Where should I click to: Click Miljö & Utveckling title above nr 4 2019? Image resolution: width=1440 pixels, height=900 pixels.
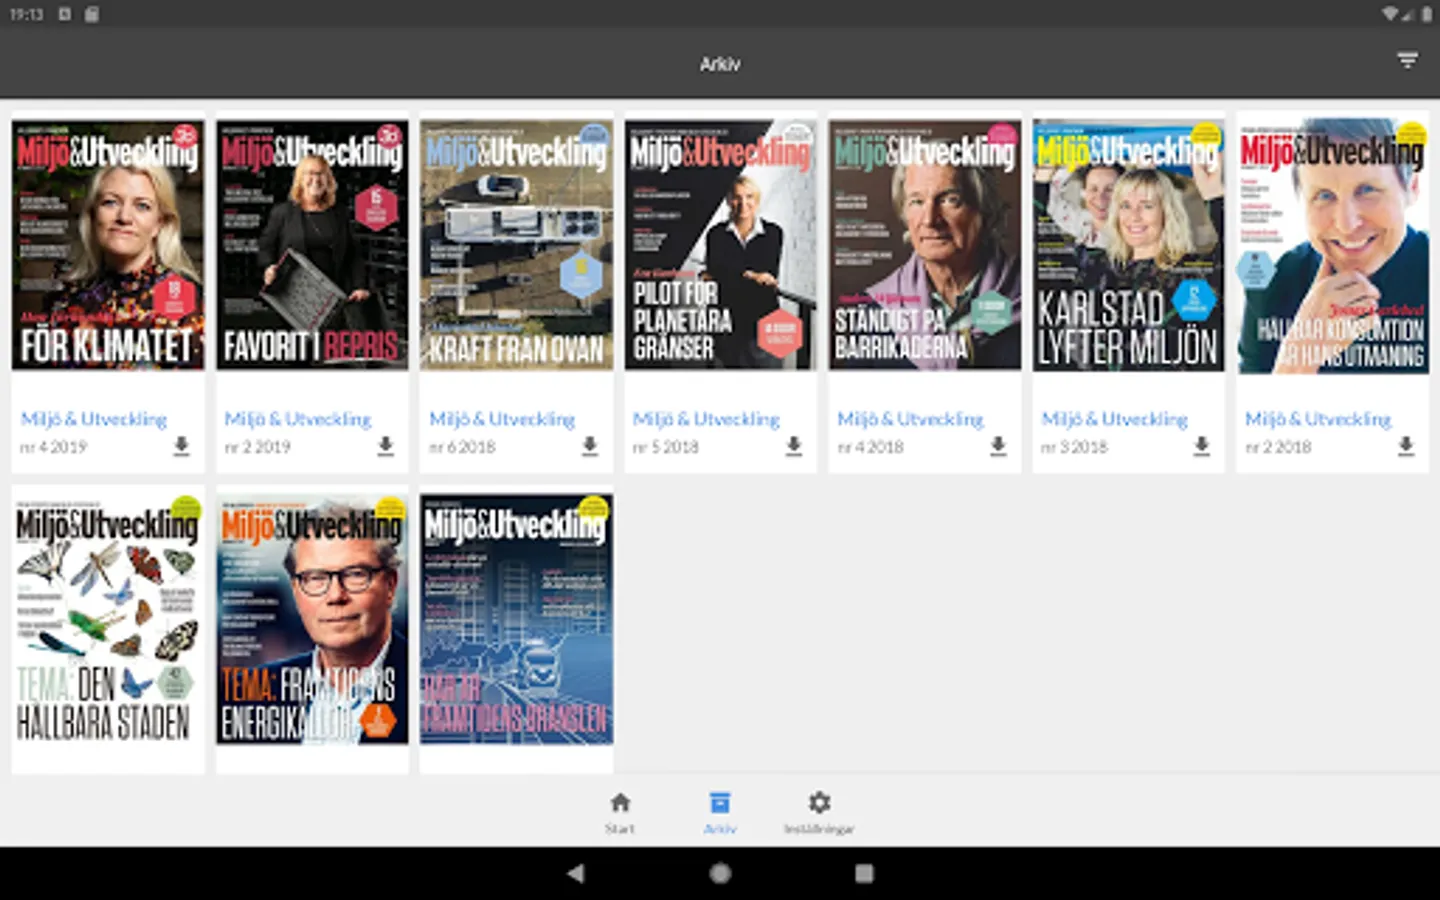click(x=94, y=419)
